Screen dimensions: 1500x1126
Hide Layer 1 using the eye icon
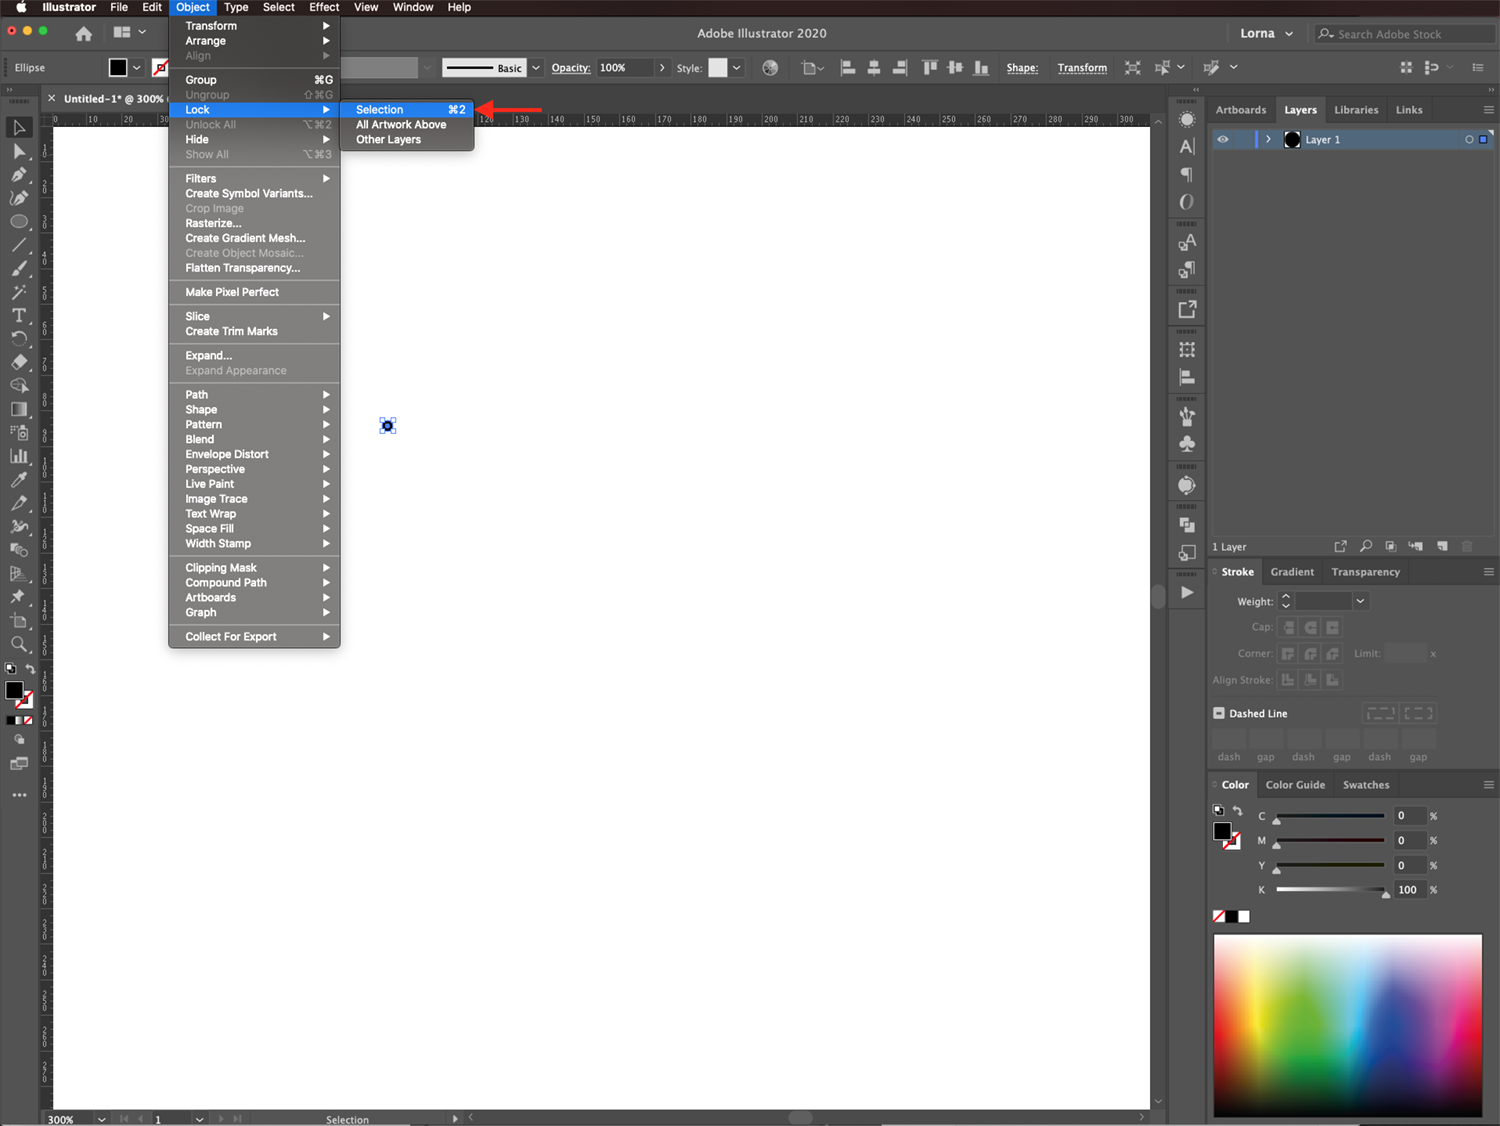pos(1222,139)
